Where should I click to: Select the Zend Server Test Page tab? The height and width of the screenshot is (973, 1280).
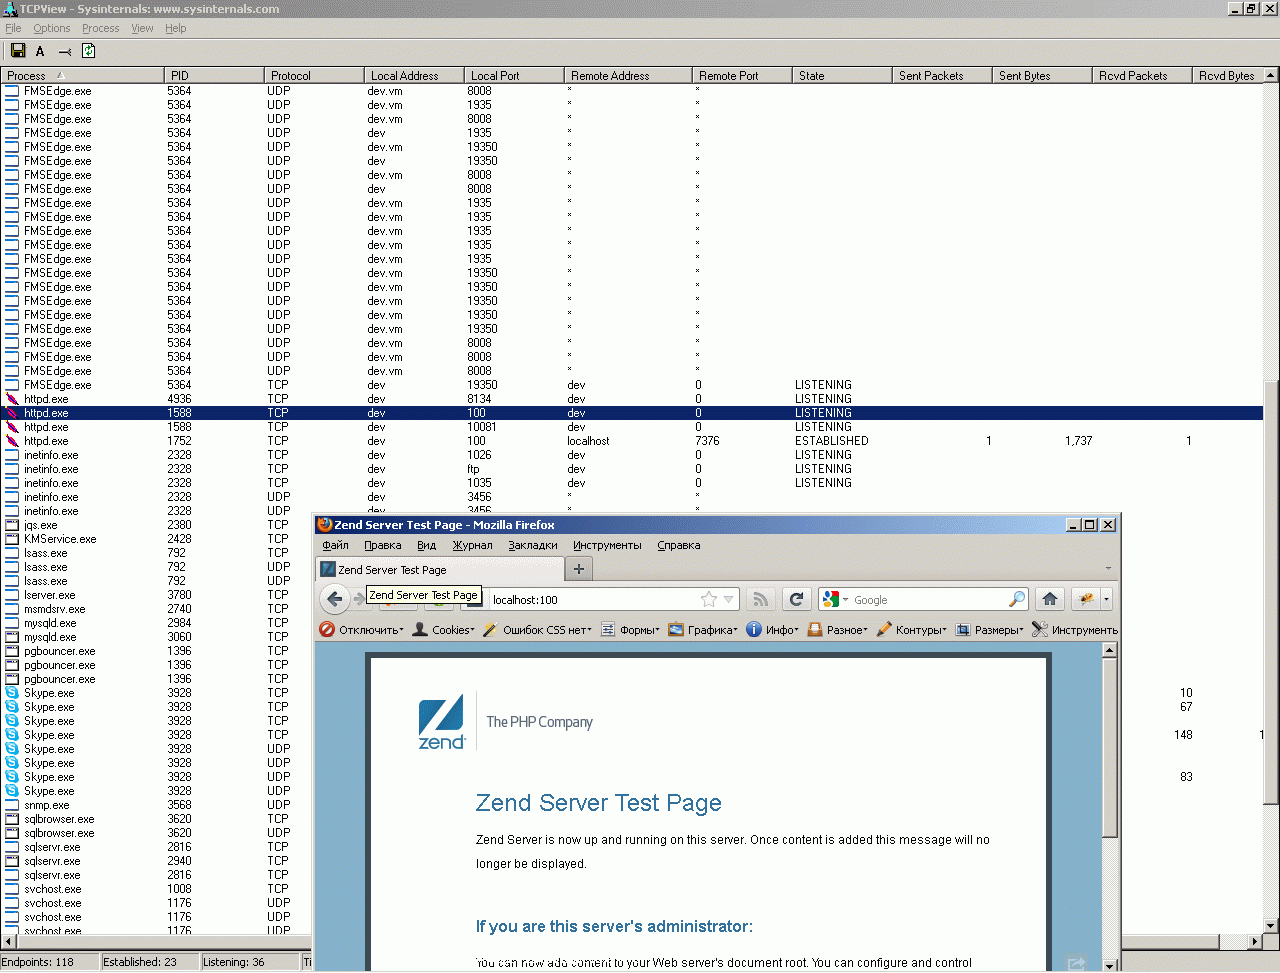pyautogui.click(x=440, y=569)
